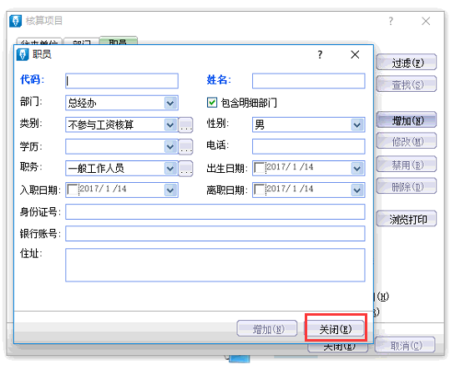Screen dimensions: 450x365
Task: Open the 离职日期 date picker arrow
Action: click(357, 190)
